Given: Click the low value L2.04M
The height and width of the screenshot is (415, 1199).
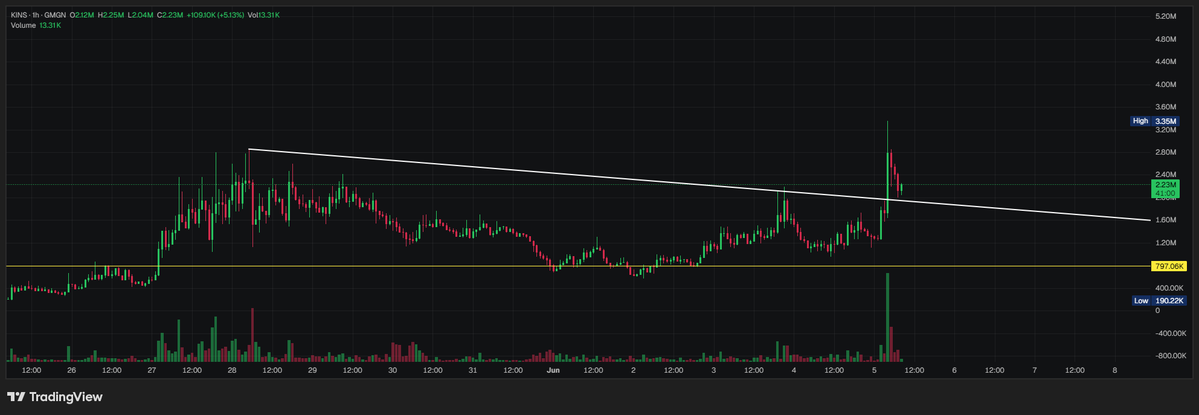Looking at the screenshot, I should point(141,15).
